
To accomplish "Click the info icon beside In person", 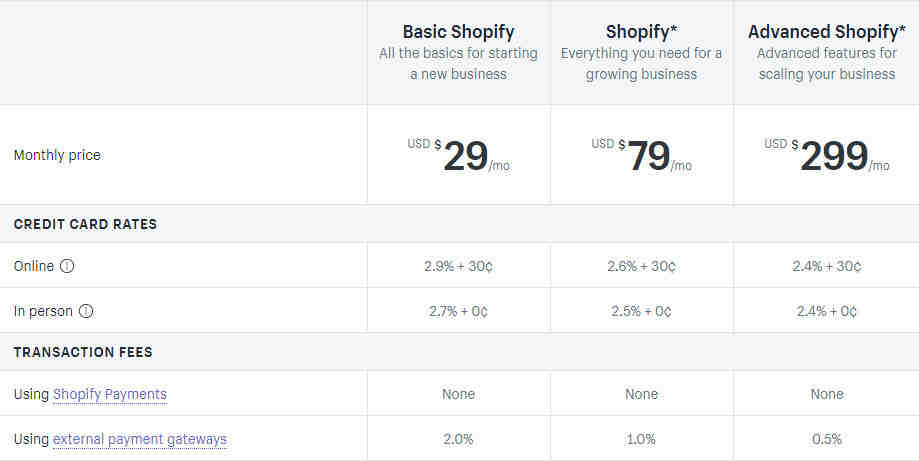I will [x=86, y=311].
